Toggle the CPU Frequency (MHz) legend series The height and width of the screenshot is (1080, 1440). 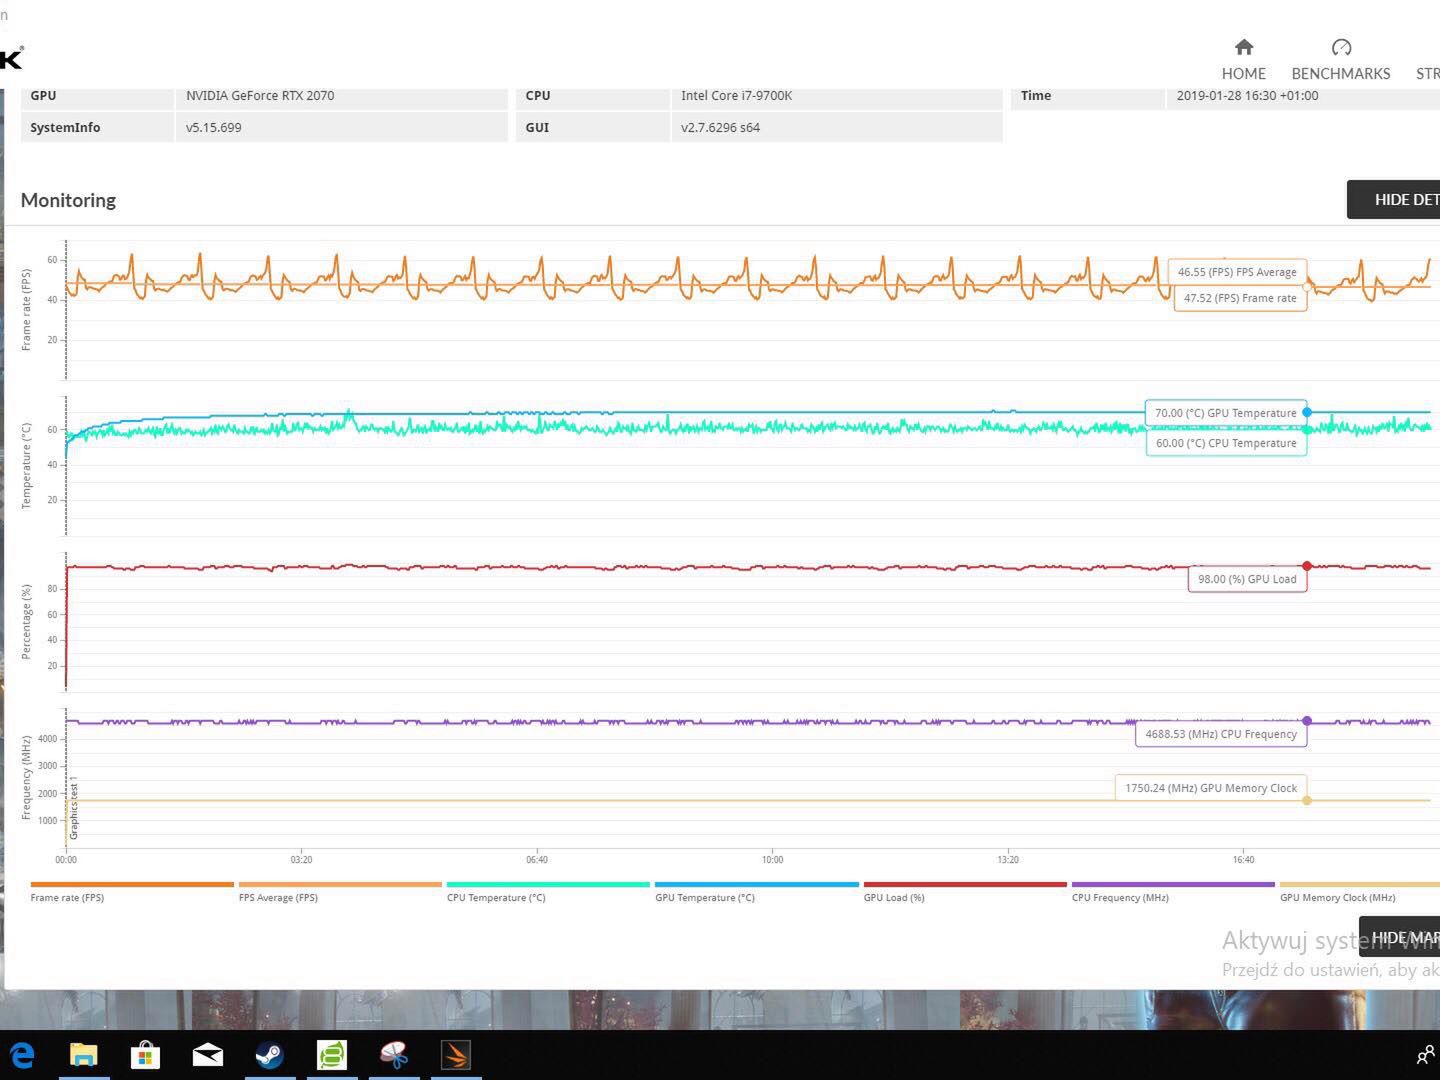(x=1173, y=892)
